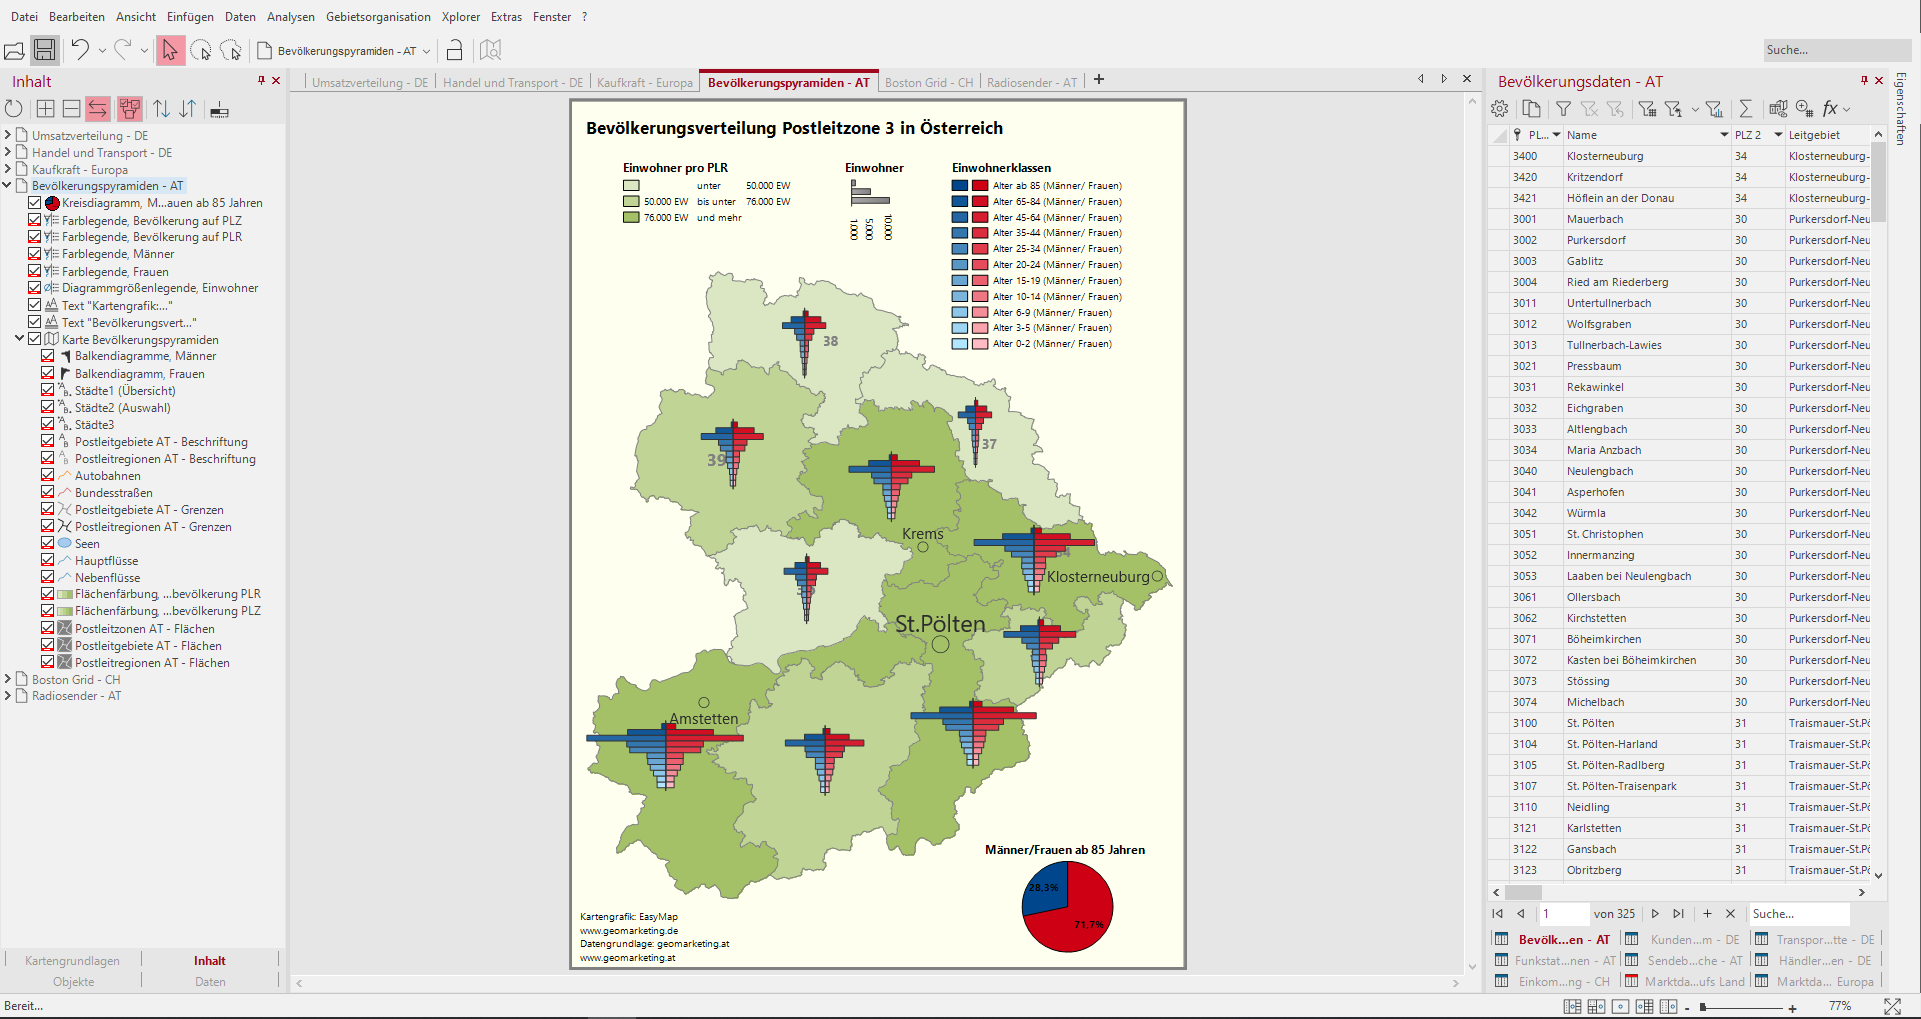Save the workspace with the floppy icon
The width and height of the screenshot is (1921, 1019).
click(44, 50)
